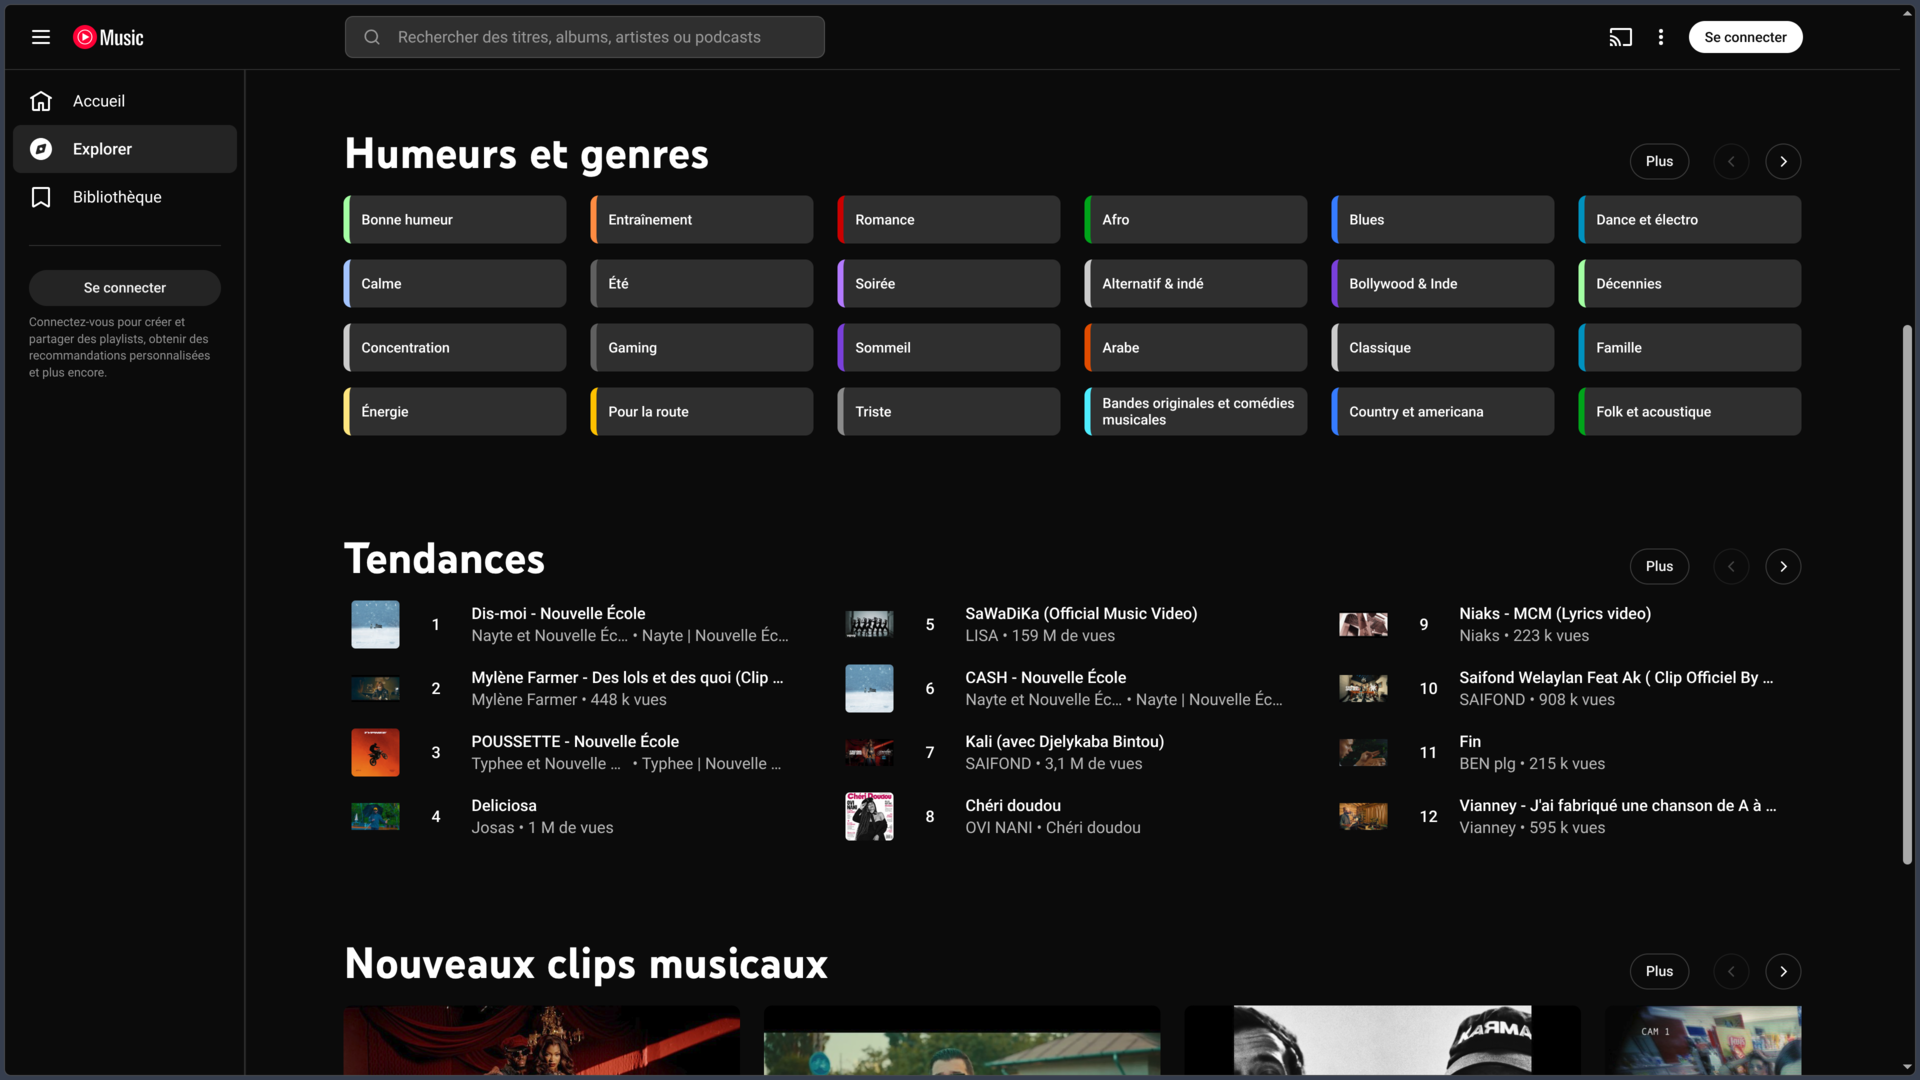Play Vianney J'ai fabriqué thumbnail
Image resolution: width=1920 pixels, height=1080 pixels.
pos(1363,817)
